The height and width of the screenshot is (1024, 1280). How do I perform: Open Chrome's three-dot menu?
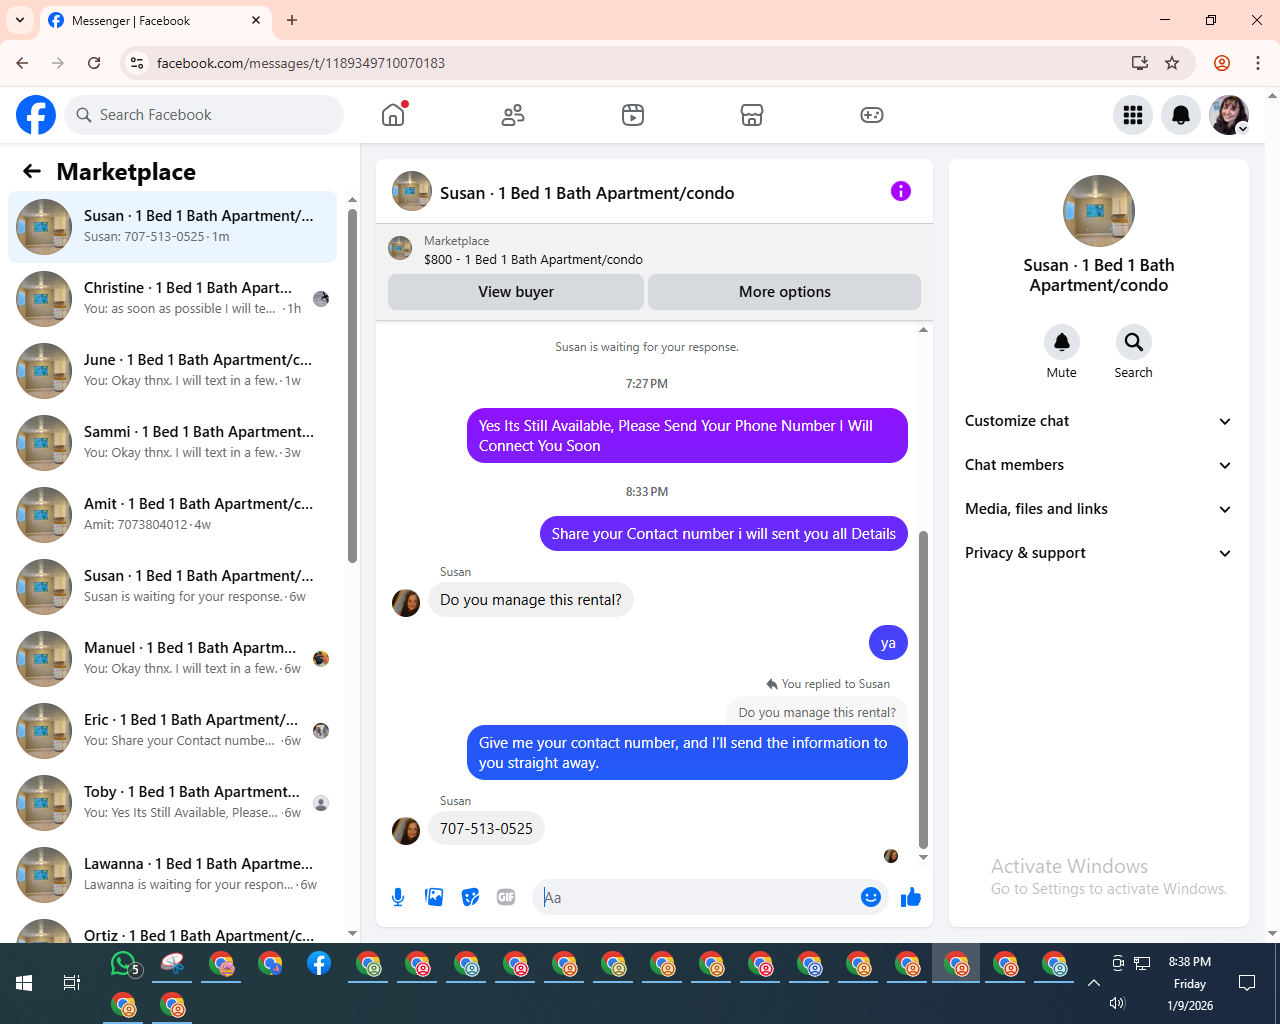(x=1258, y=63)
